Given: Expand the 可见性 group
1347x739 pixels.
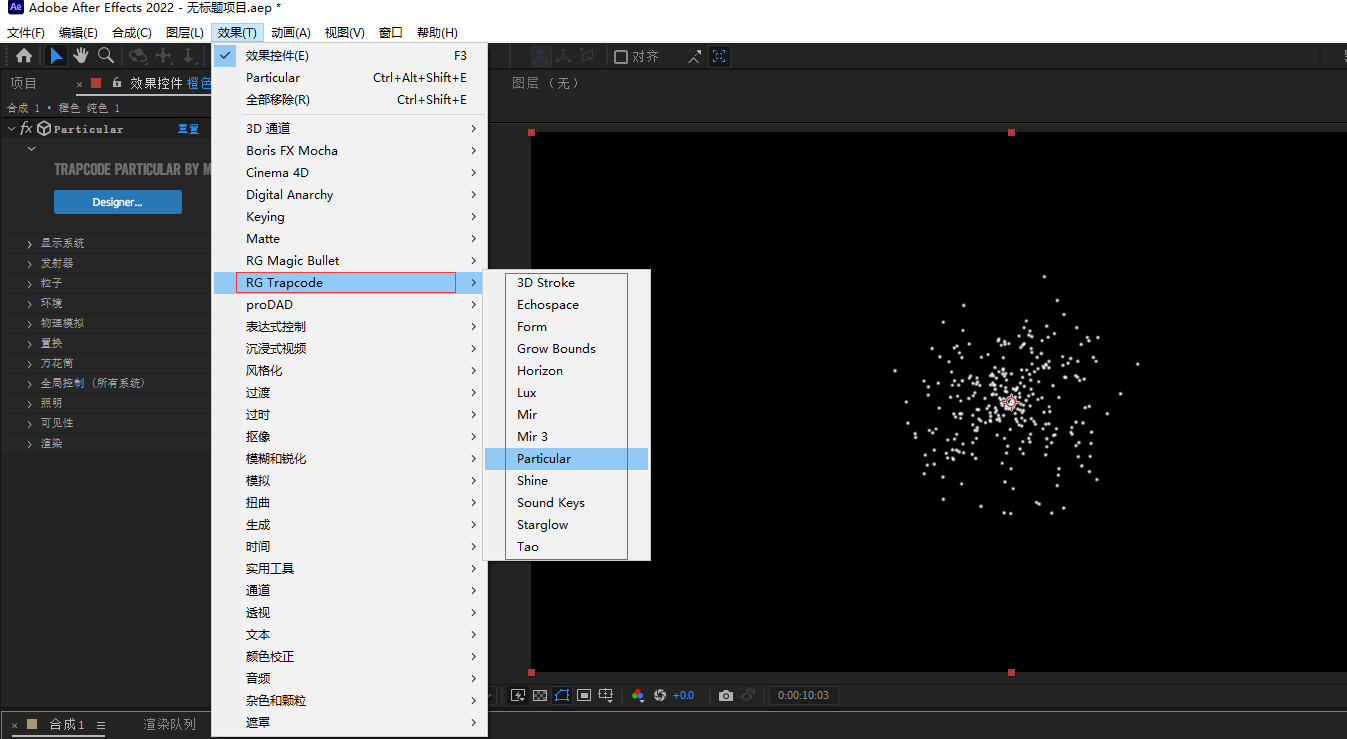Looking at the screenshot, I should click(x=30, y=423).
